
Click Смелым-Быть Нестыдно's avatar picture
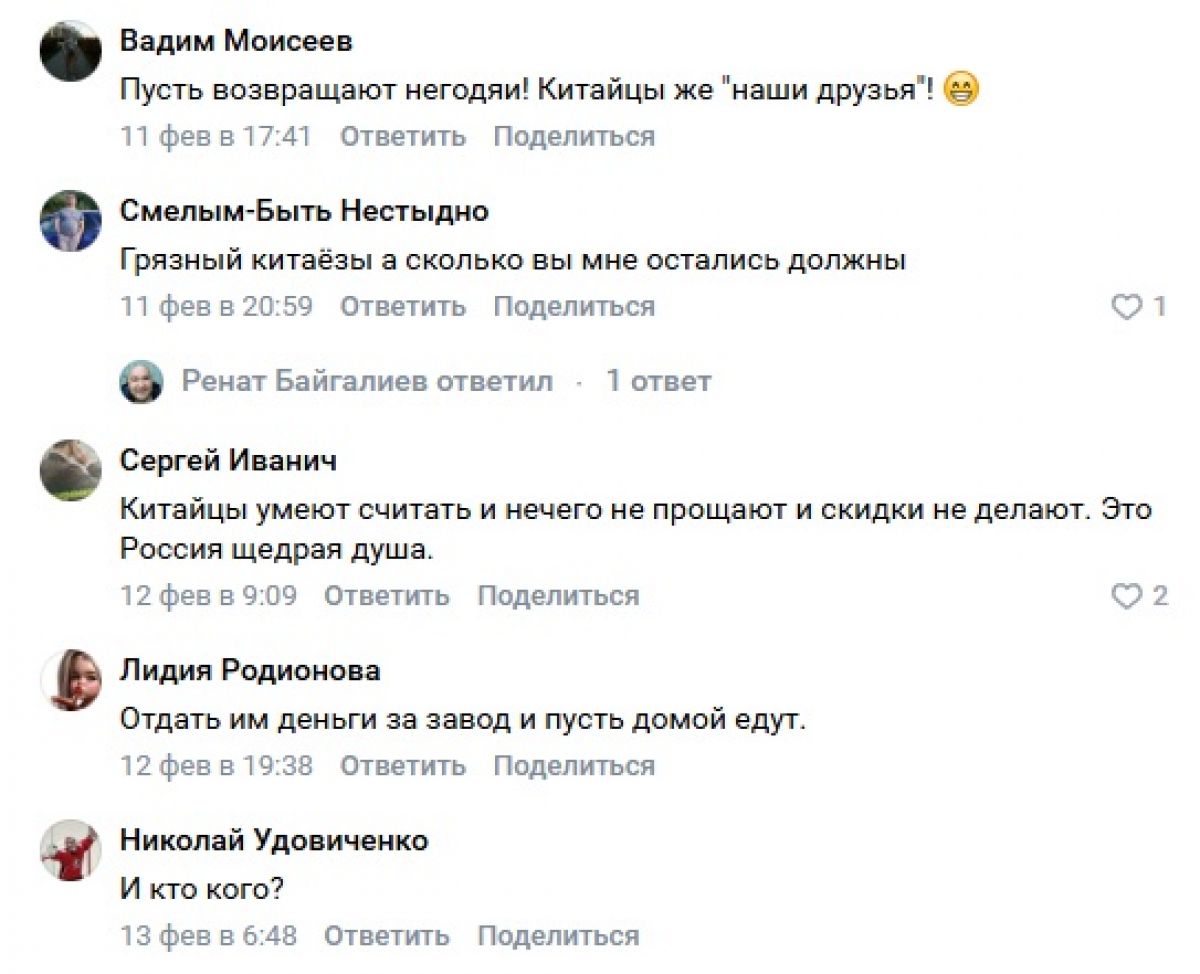71,220
